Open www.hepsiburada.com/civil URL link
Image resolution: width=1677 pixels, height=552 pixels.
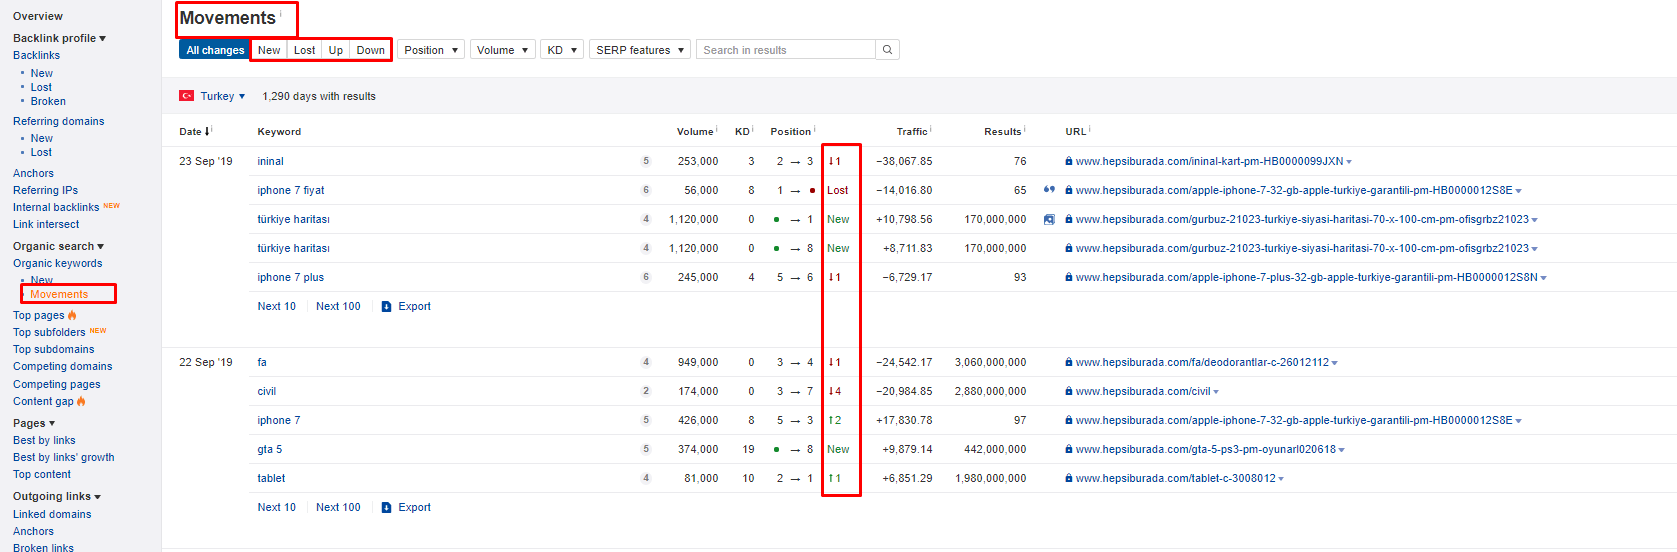(1143, 391)
